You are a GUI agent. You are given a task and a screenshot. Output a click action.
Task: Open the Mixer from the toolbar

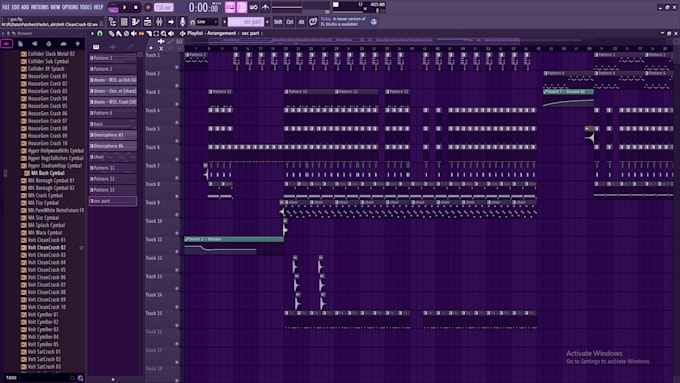pyautogui.click(x=159, y=22)
